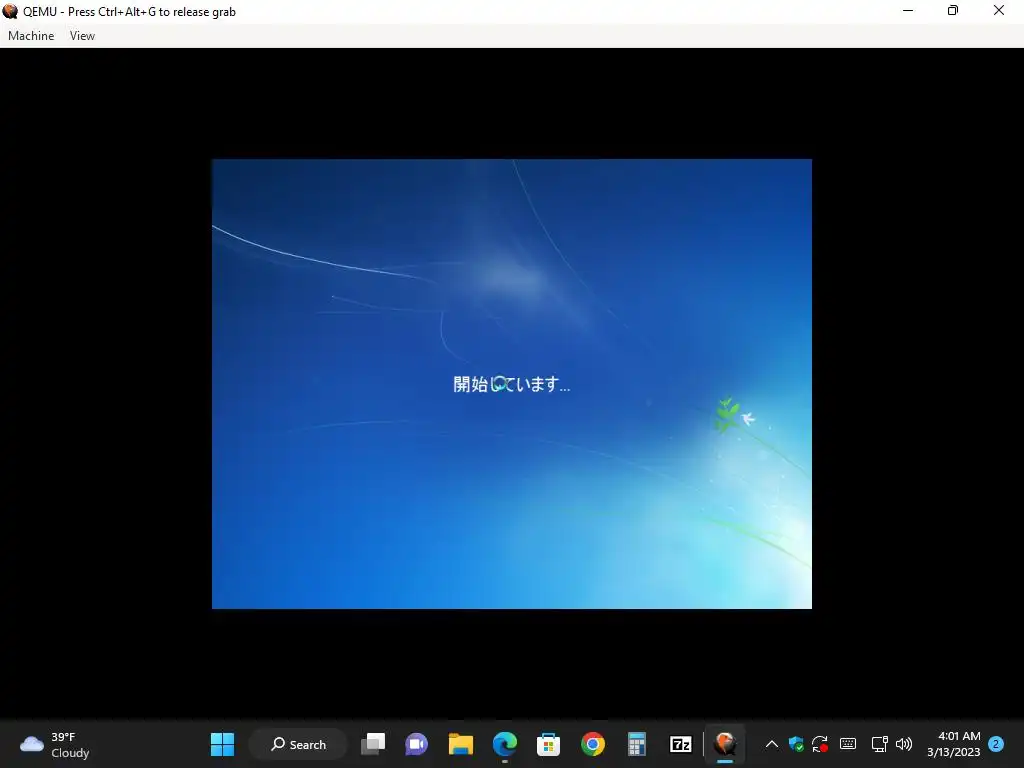Image resolution: width=1024 pixels, height=768 pixels.
Task: Expand the hidden system tray icons
Action: (x=771, y=744)
